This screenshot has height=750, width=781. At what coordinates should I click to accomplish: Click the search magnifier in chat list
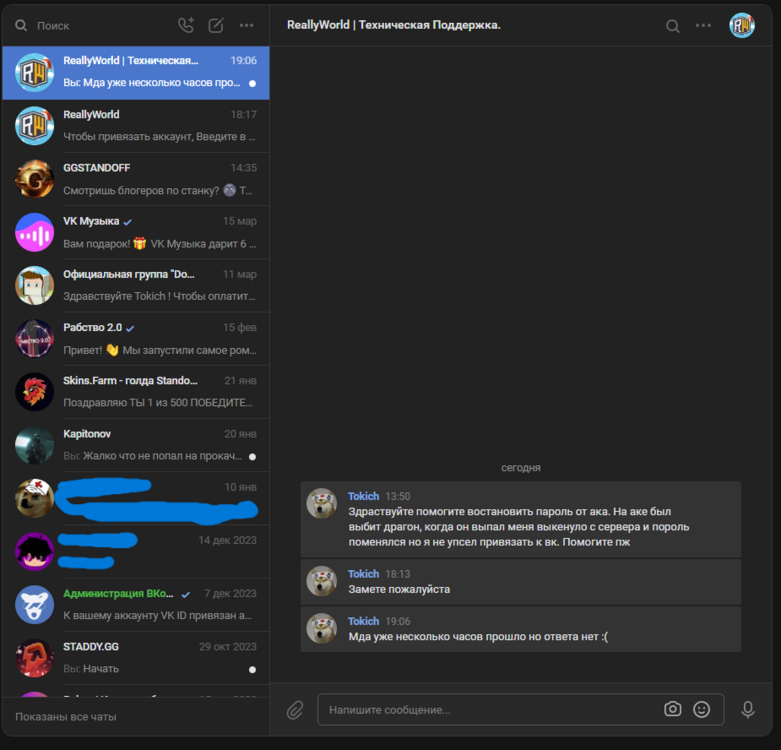click(x=21, y=25)
